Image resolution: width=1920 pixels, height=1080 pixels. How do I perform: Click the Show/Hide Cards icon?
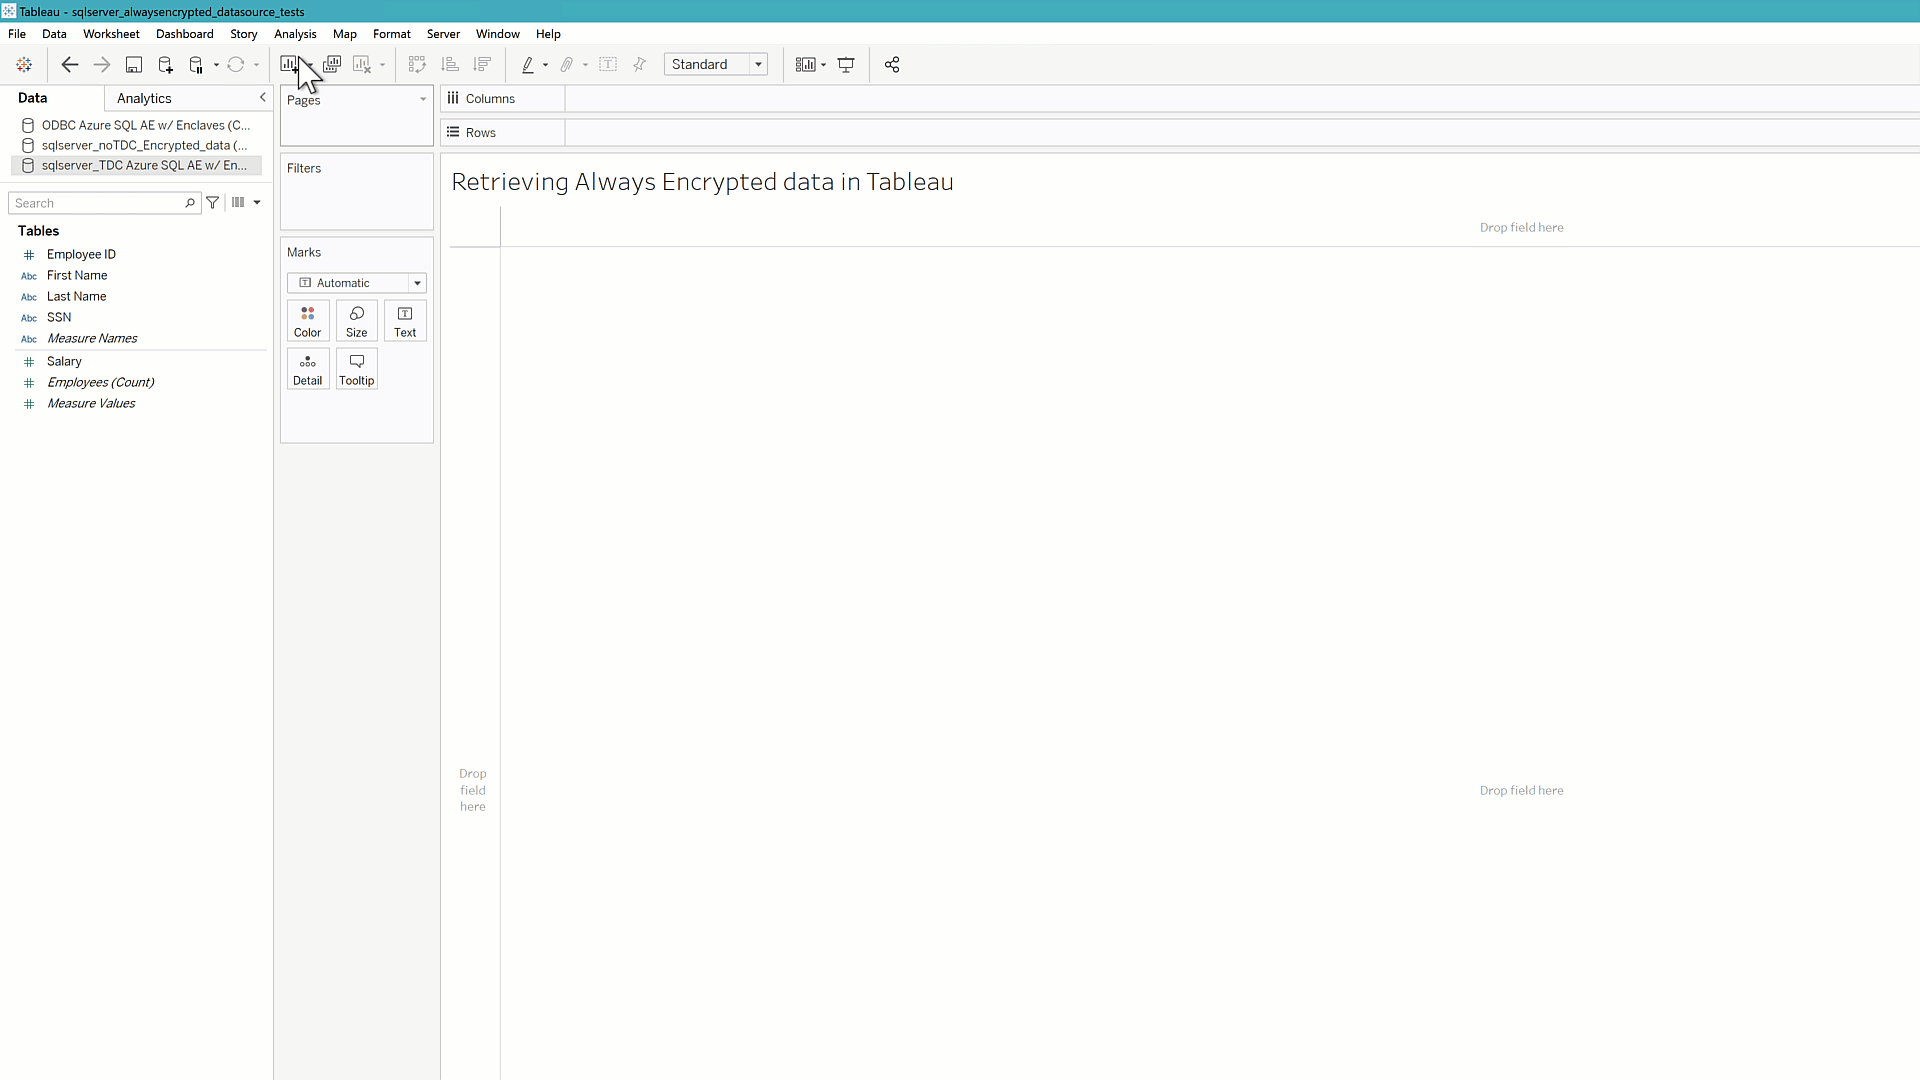[805, 65]
